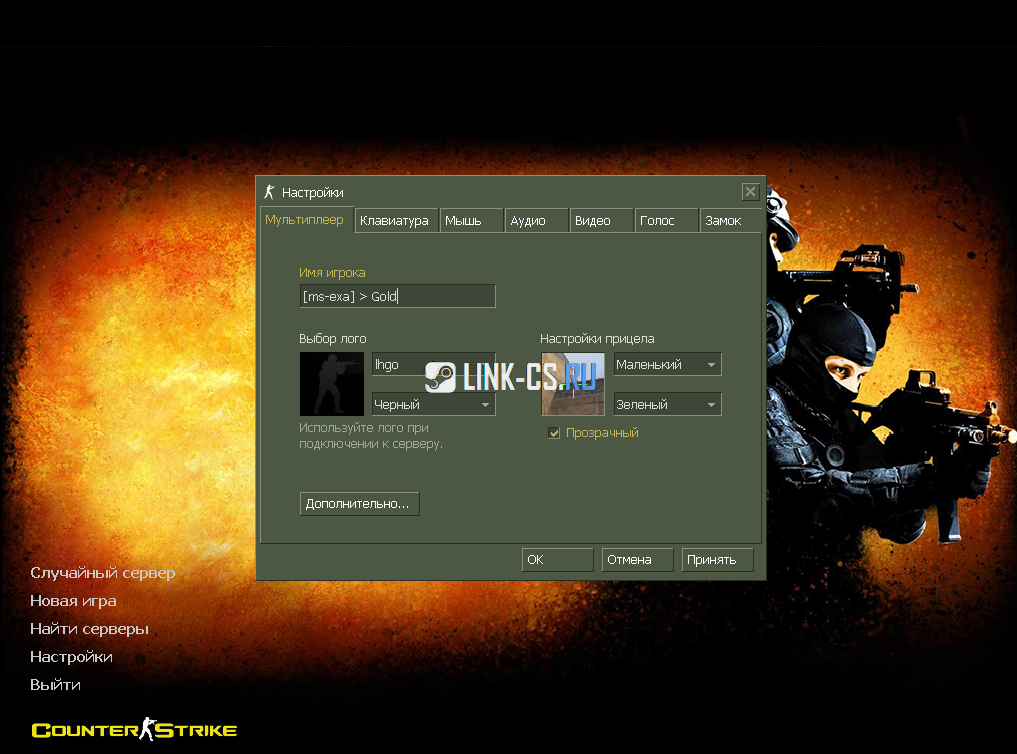Switch to the Клавиатура tab
Screen dimensions: 1017x754
(x=395, y=221)
